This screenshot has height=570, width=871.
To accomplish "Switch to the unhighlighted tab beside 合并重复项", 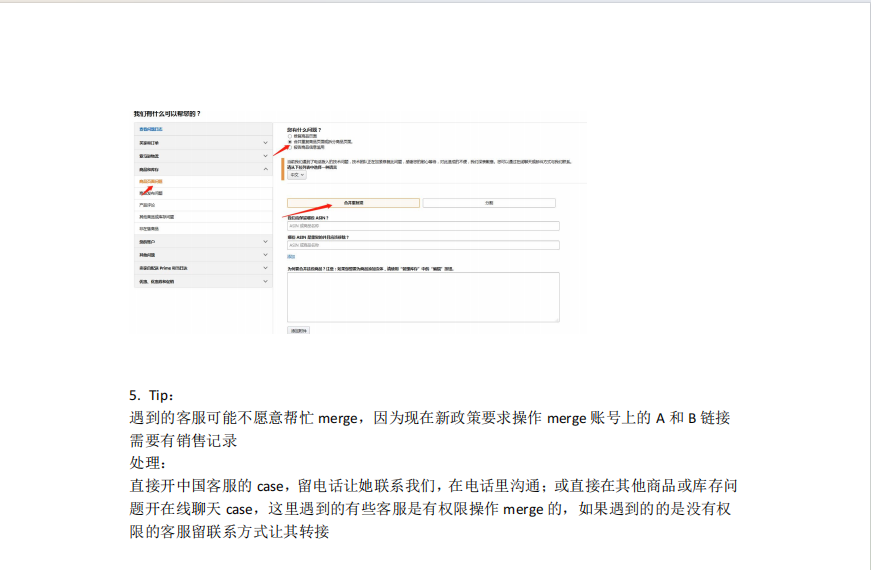I will click(x=489, y=203).
